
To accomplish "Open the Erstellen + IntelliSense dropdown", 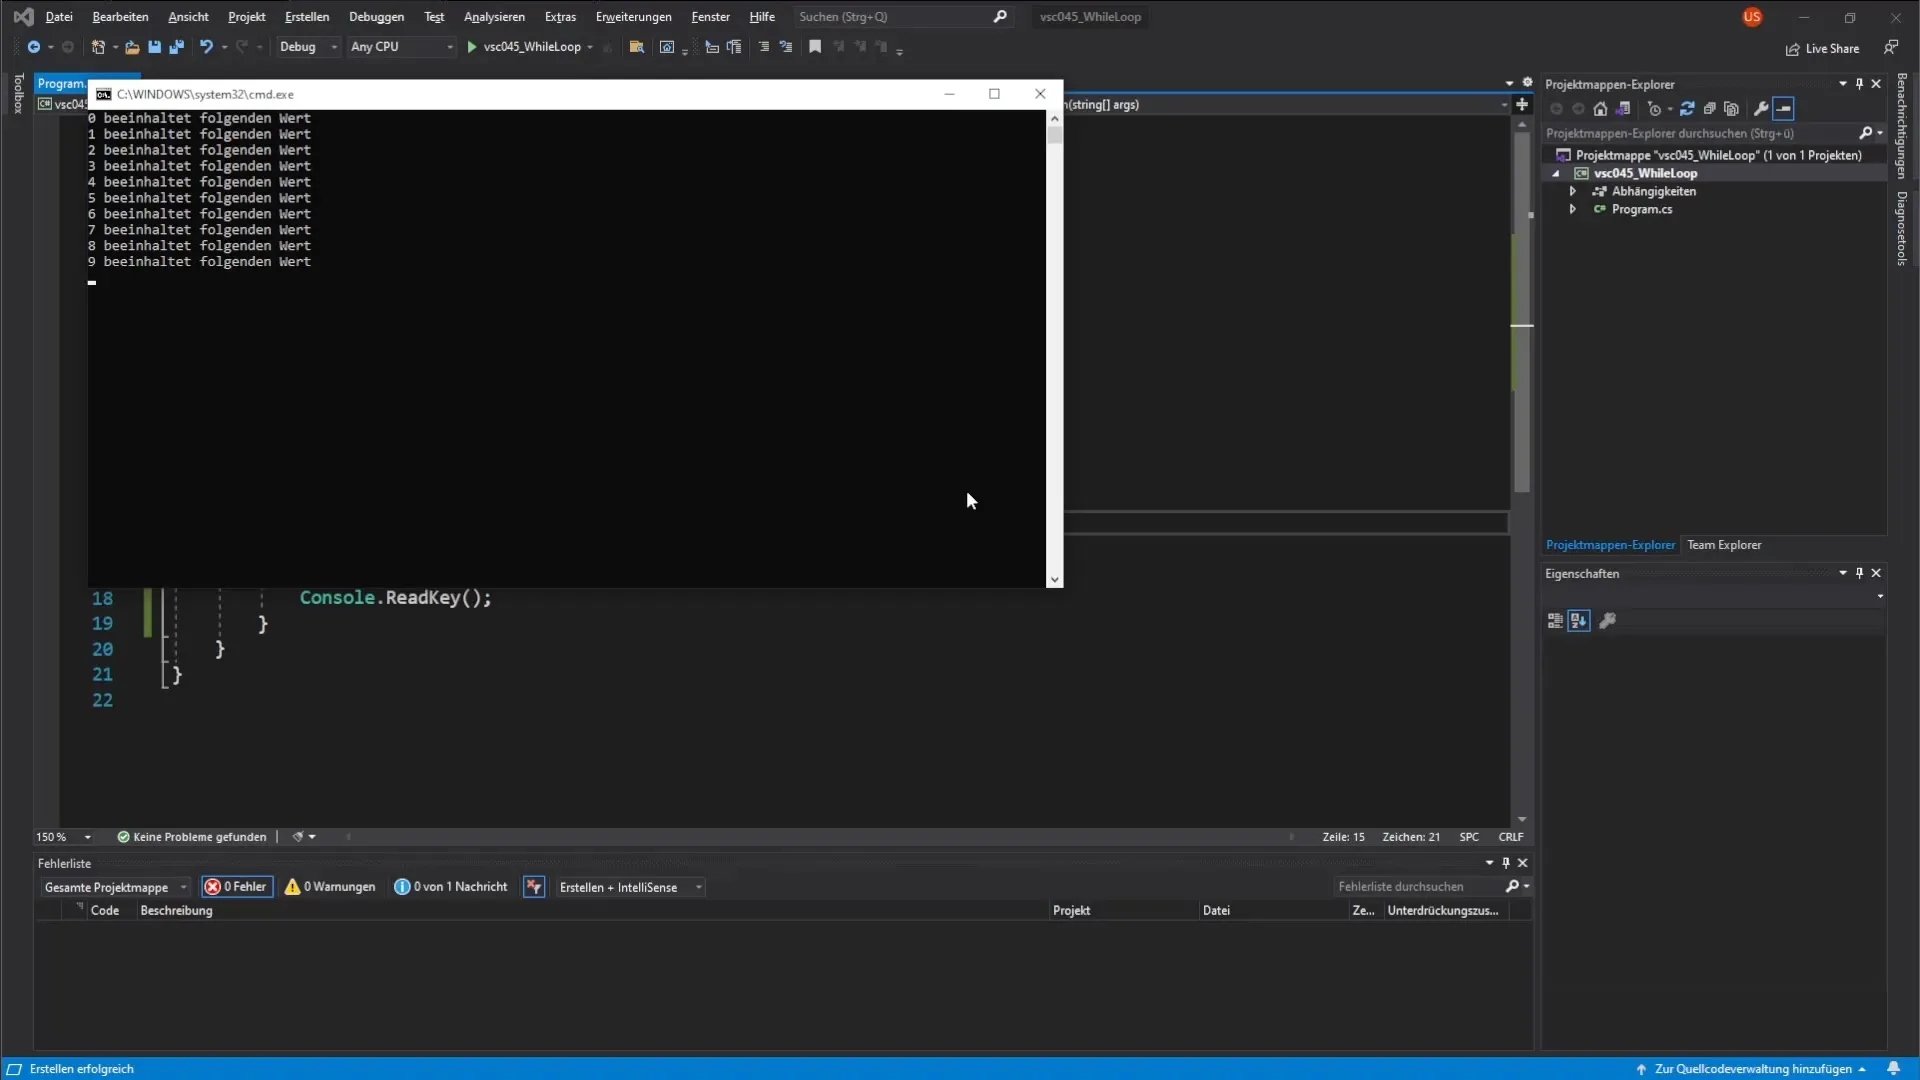I will pos(630,887).
